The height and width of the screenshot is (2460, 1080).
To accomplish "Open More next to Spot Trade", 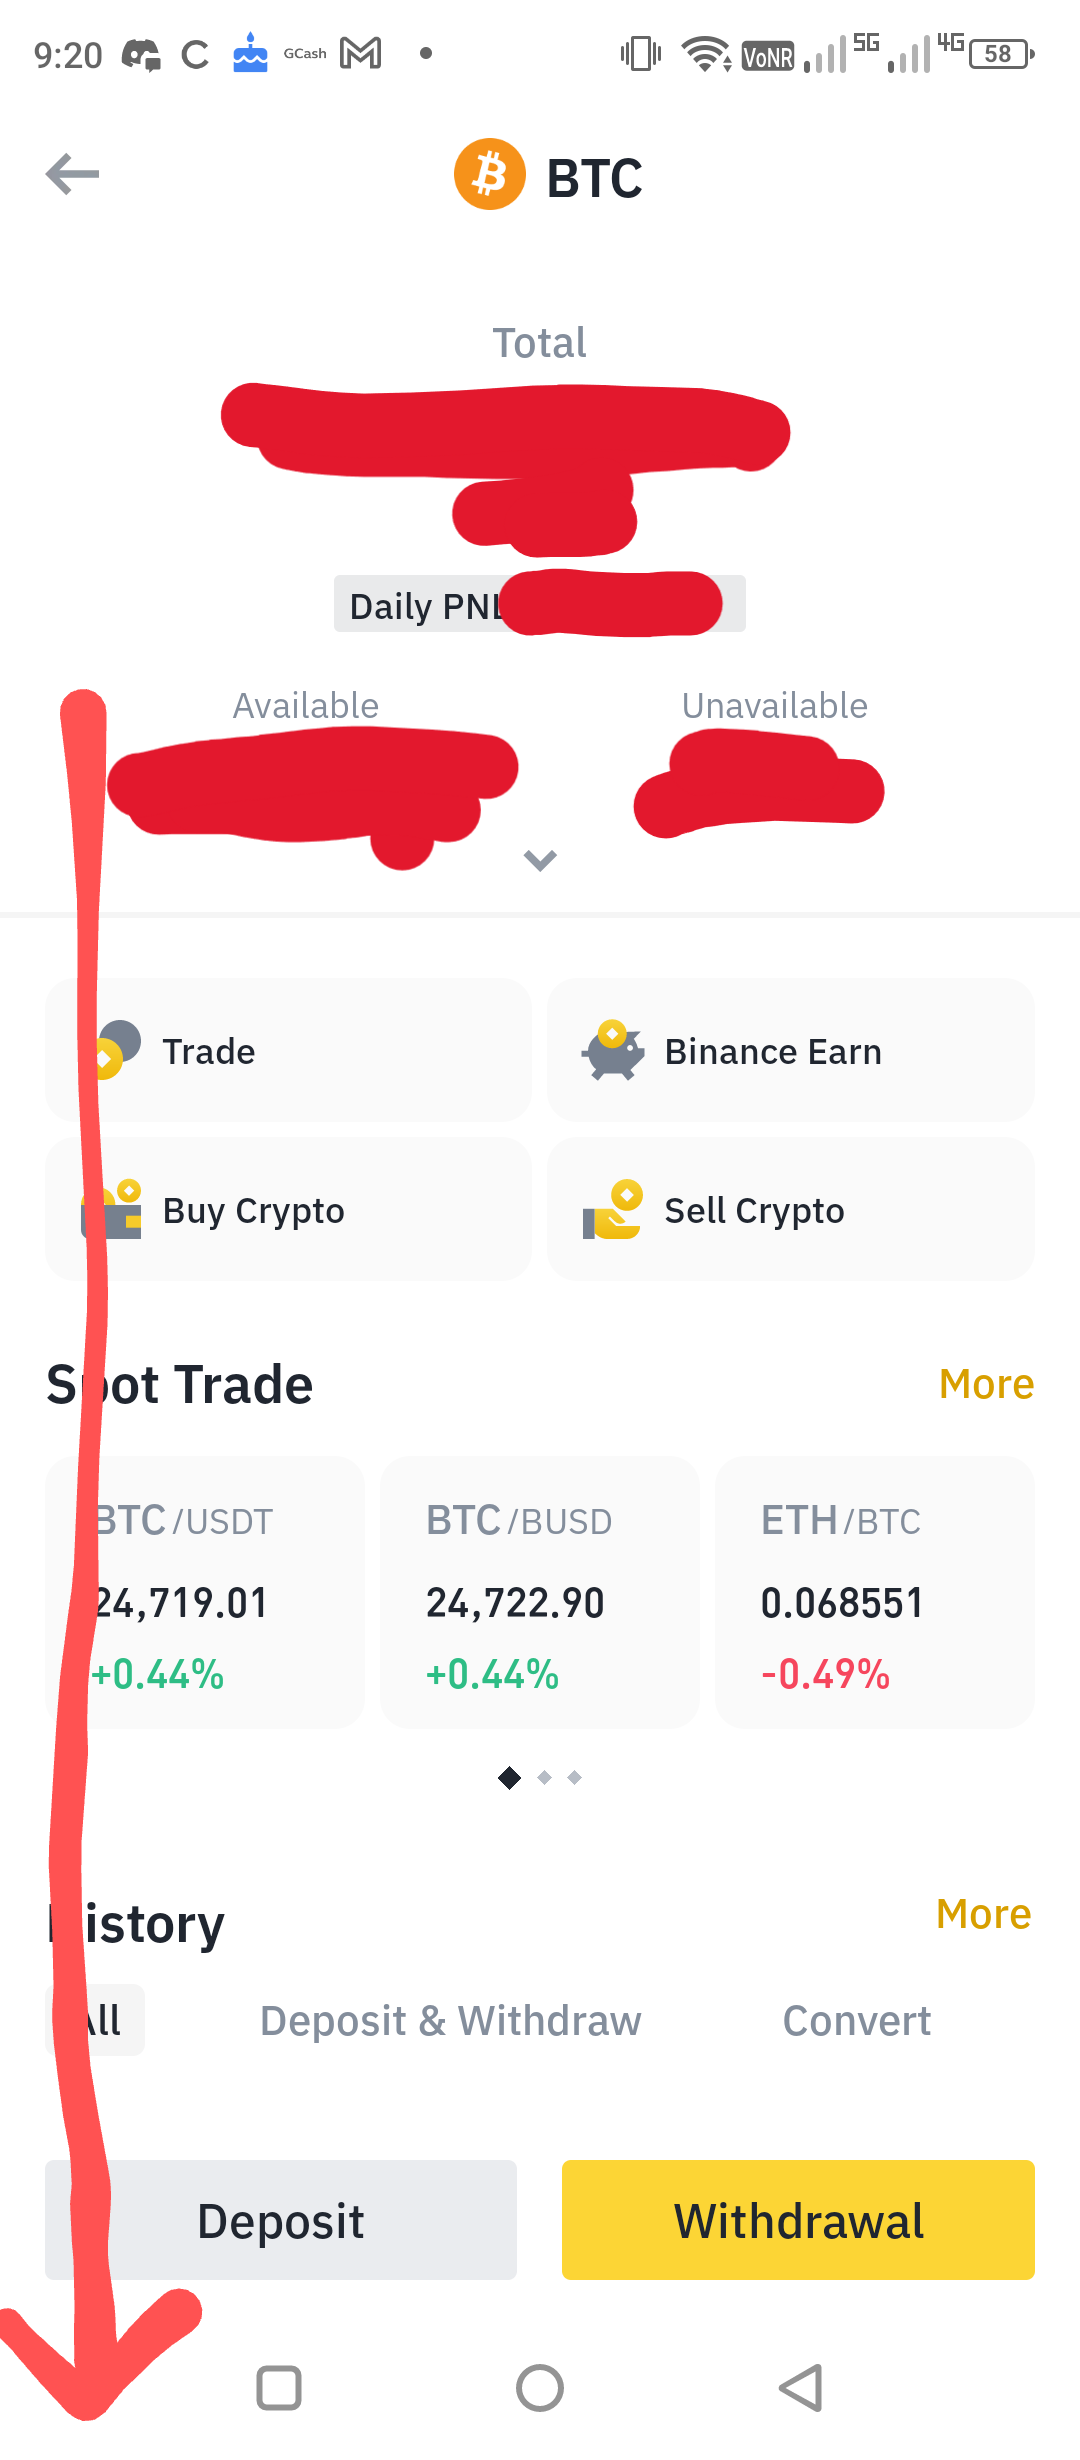I will pos(986,1384).
